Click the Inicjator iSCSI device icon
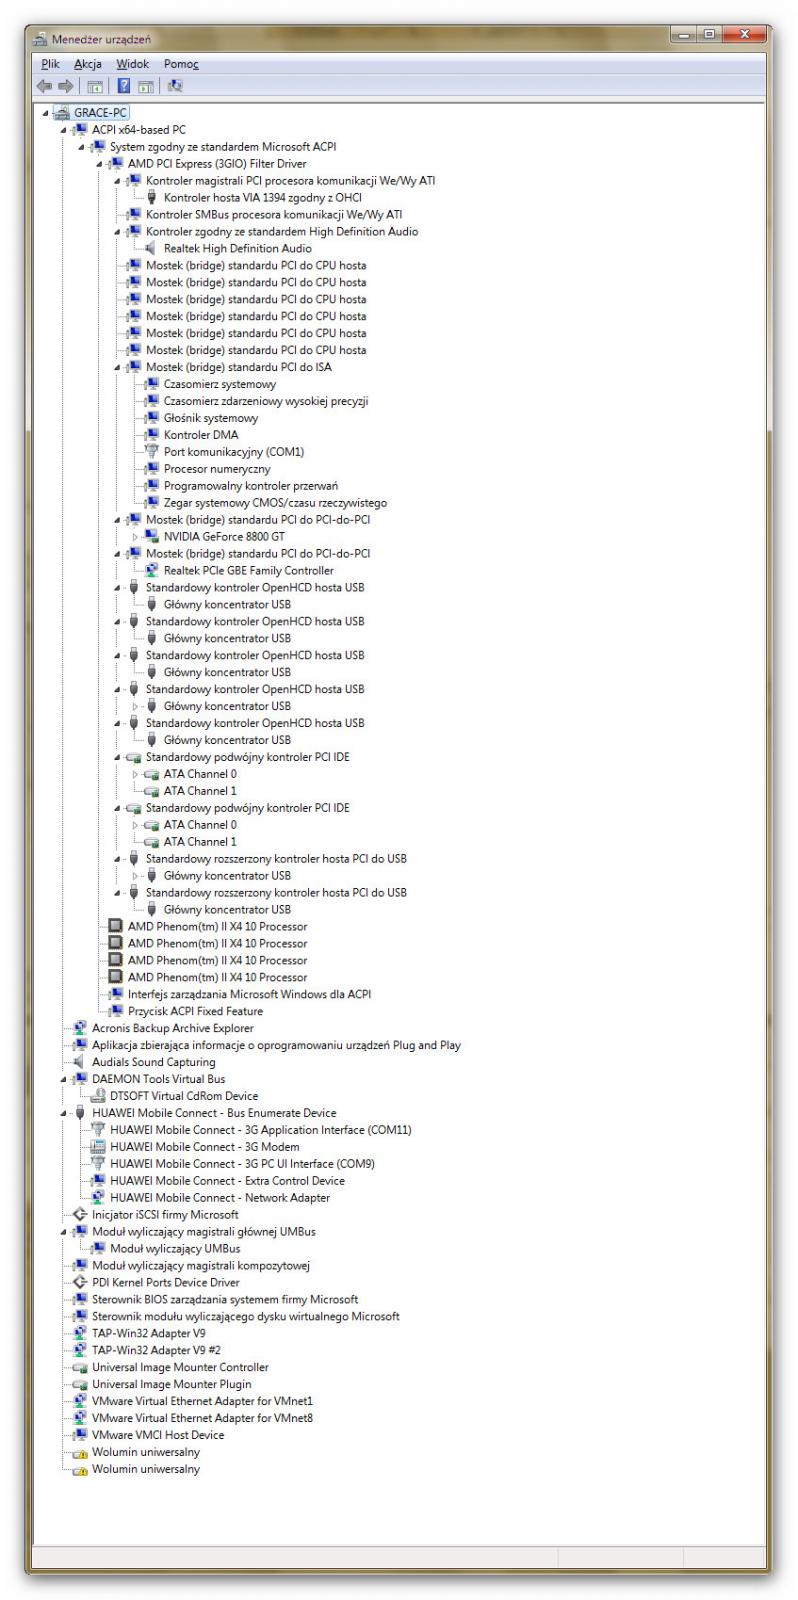798x1600 pixels. click(x=80, y=1215)
